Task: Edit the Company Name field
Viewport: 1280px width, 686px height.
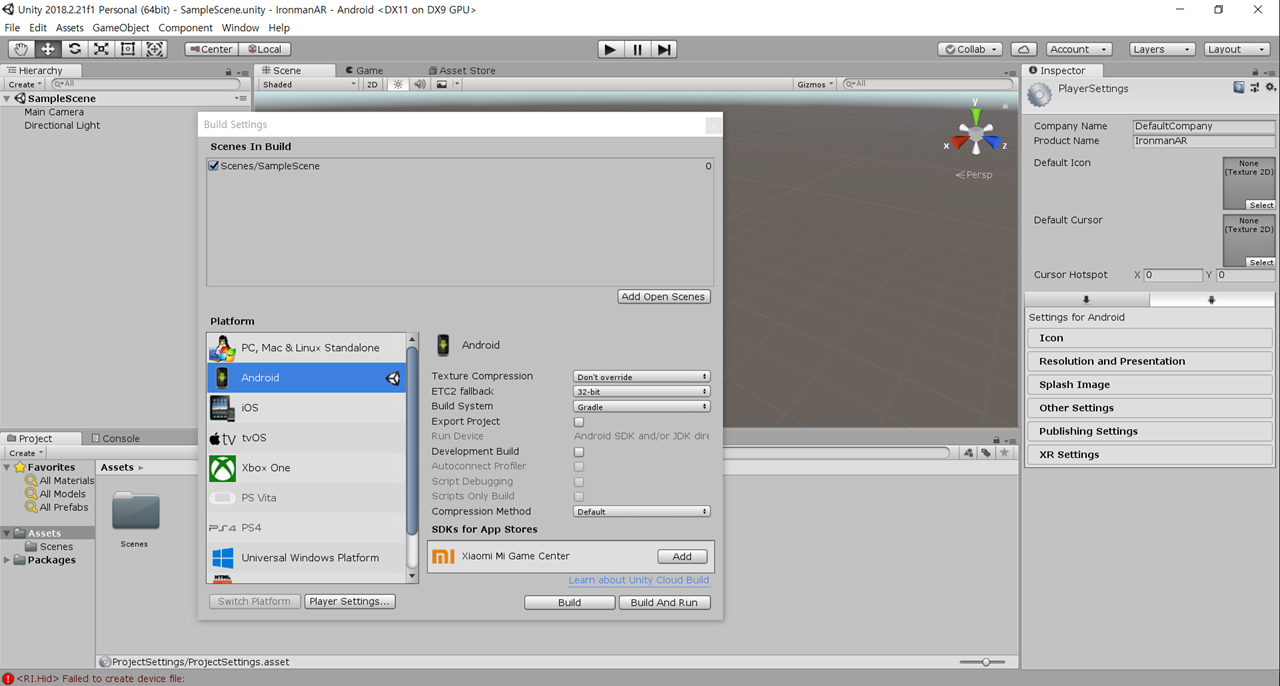Action: click(1204, 127)
